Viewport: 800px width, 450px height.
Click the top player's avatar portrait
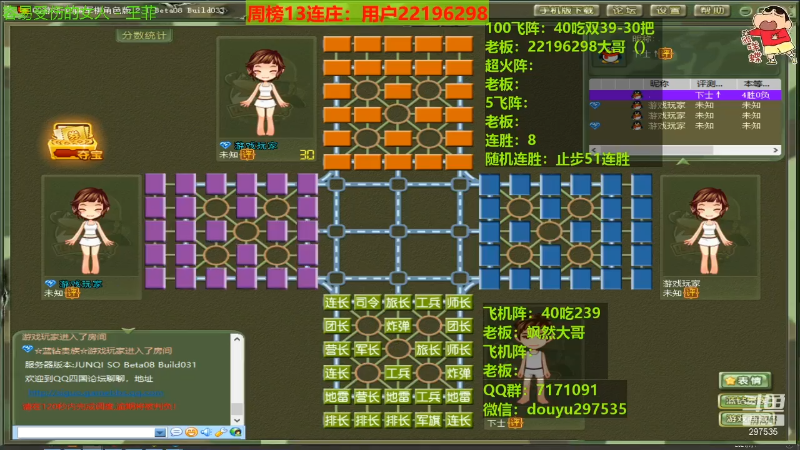(266, 88)
